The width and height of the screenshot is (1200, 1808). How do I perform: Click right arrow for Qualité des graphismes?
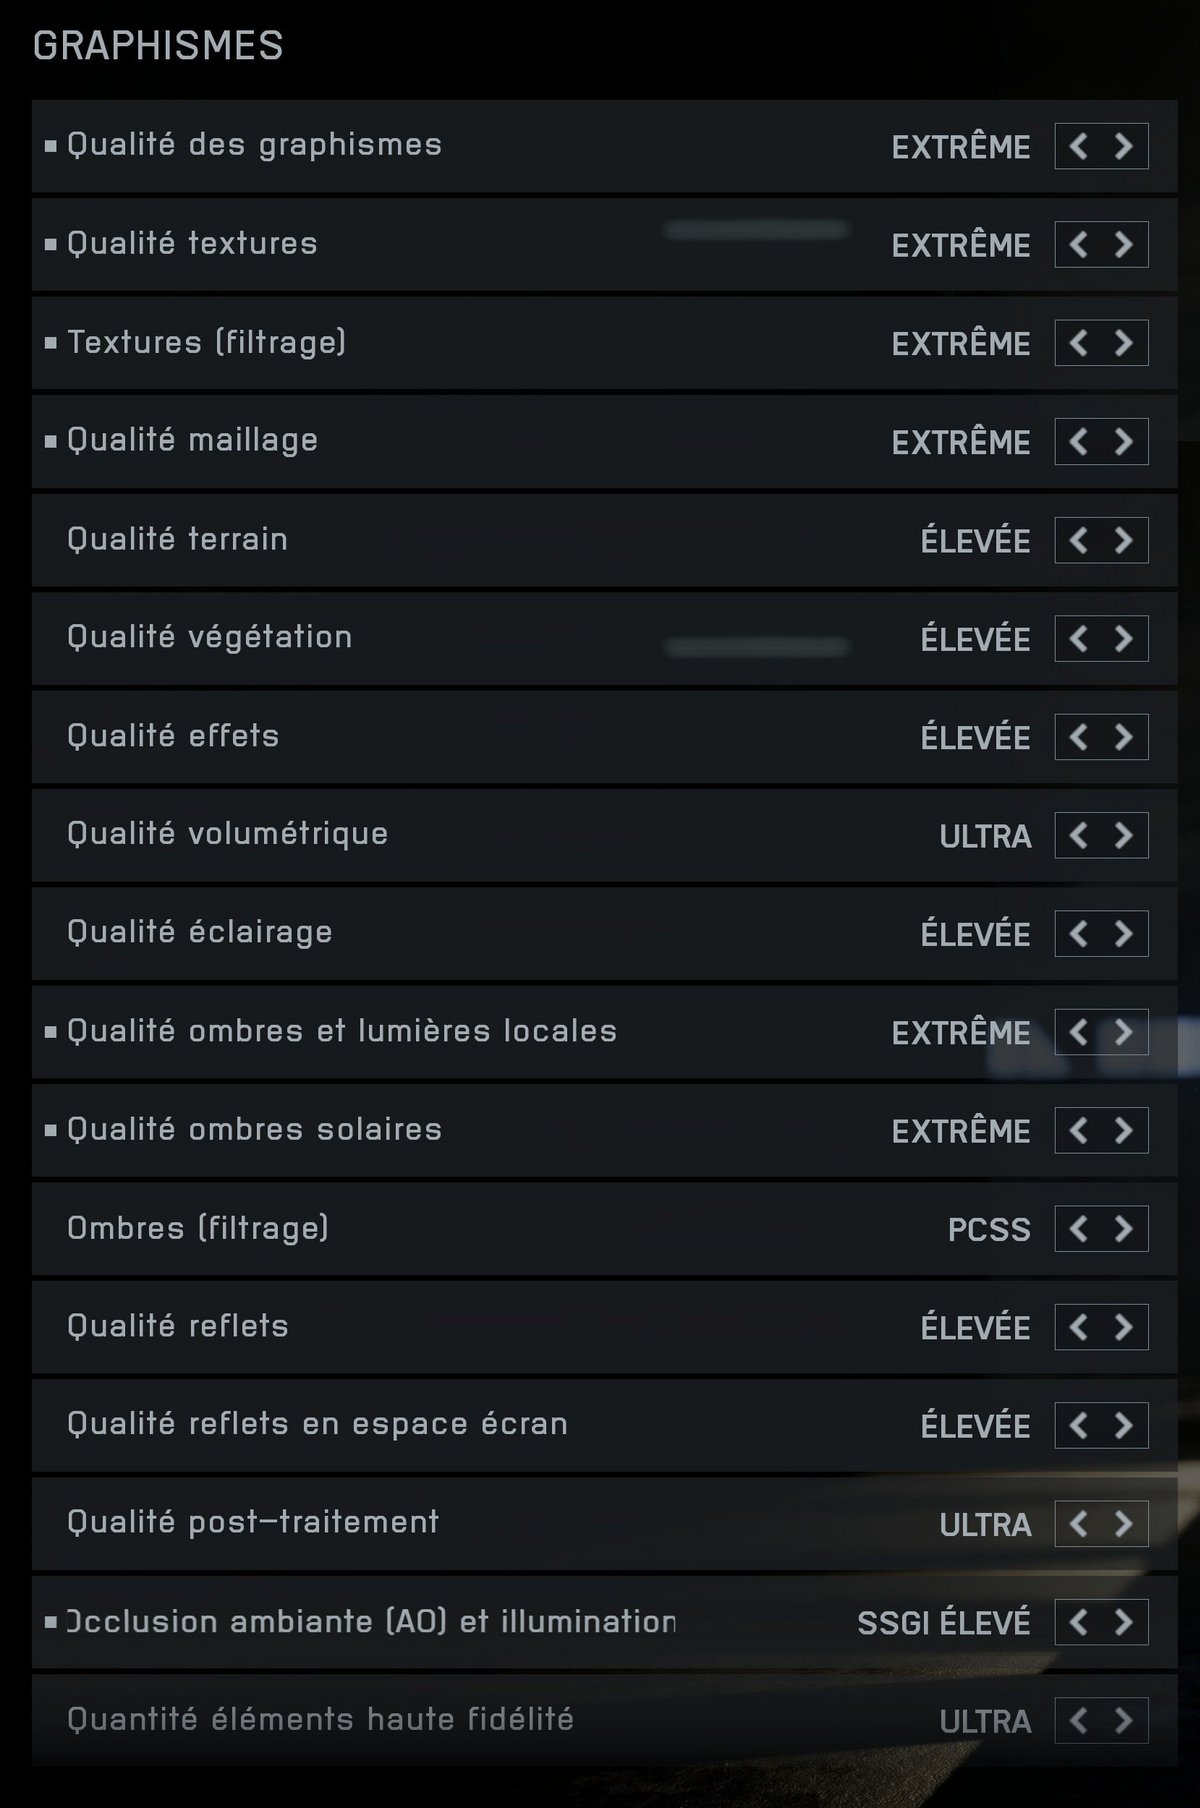pyautogui.click(x=1123, y=146)
